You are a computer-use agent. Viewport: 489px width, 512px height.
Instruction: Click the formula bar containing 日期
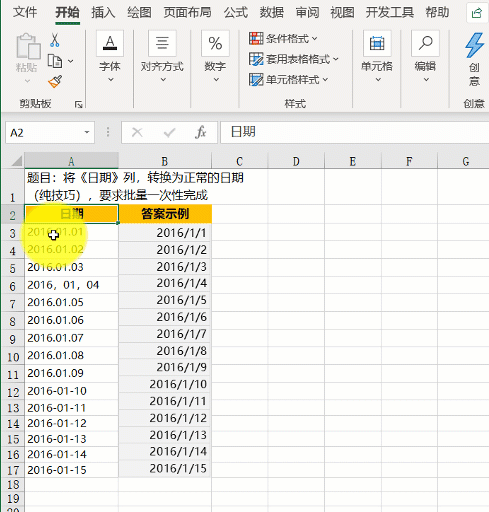tap(355, 132)
